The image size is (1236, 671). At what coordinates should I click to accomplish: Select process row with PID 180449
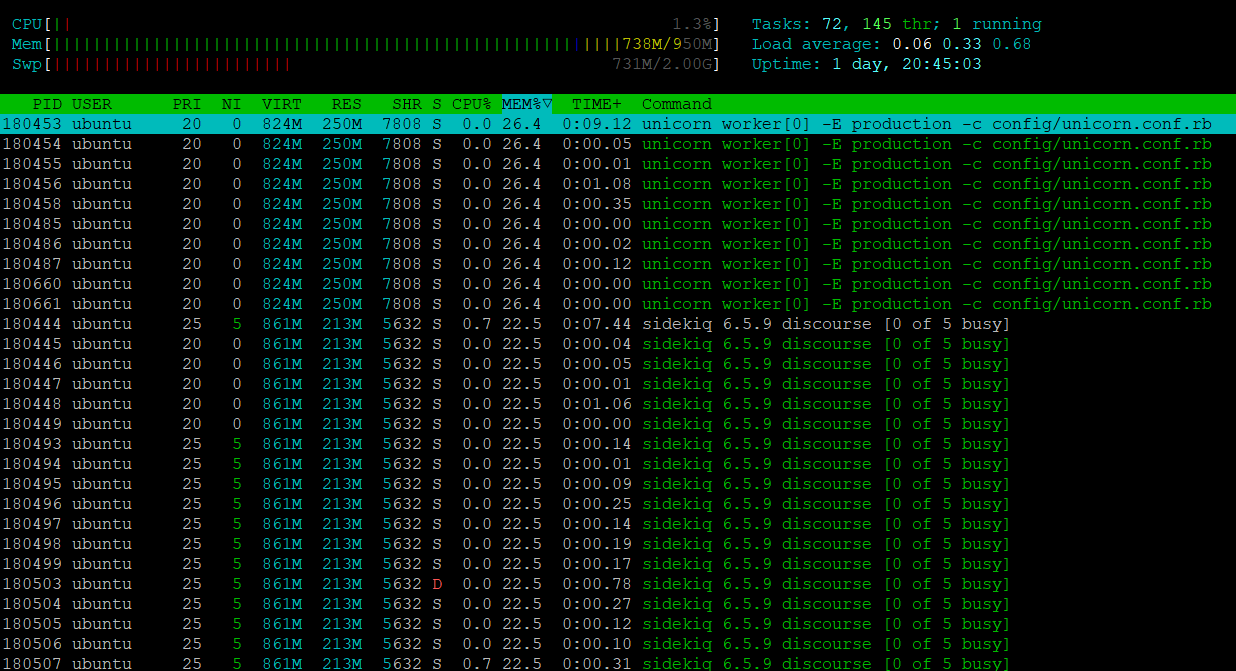click(x=618, y=424)
